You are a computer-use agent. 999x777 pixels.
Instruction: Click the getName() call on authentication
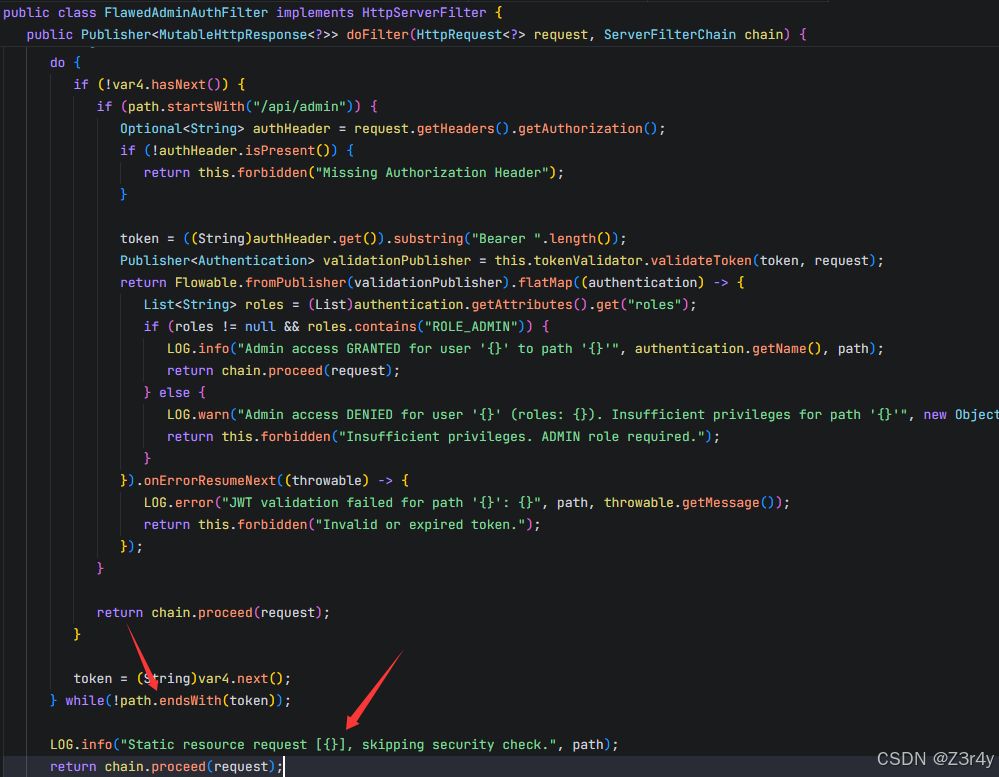[x=787, y=348]
